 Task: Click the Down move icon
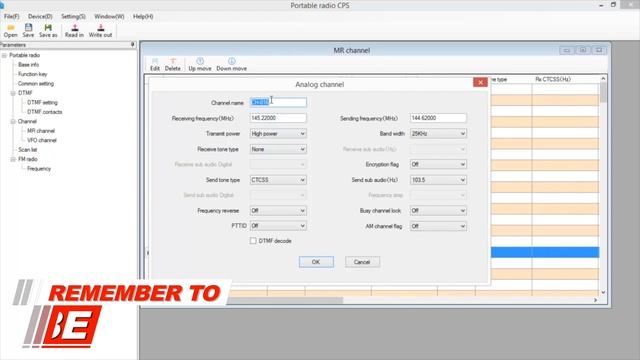[231, 64]
